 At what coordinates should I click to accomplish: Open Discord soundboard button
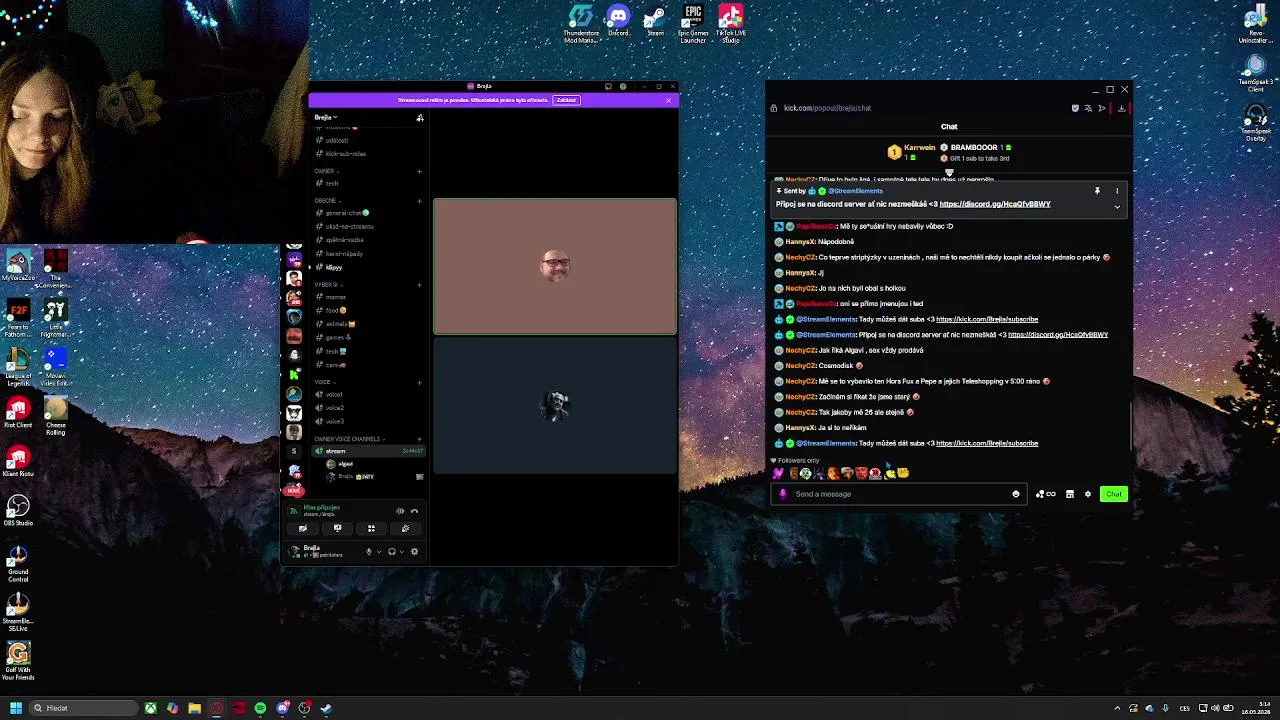pyautogui.click(x=405, y=529)
